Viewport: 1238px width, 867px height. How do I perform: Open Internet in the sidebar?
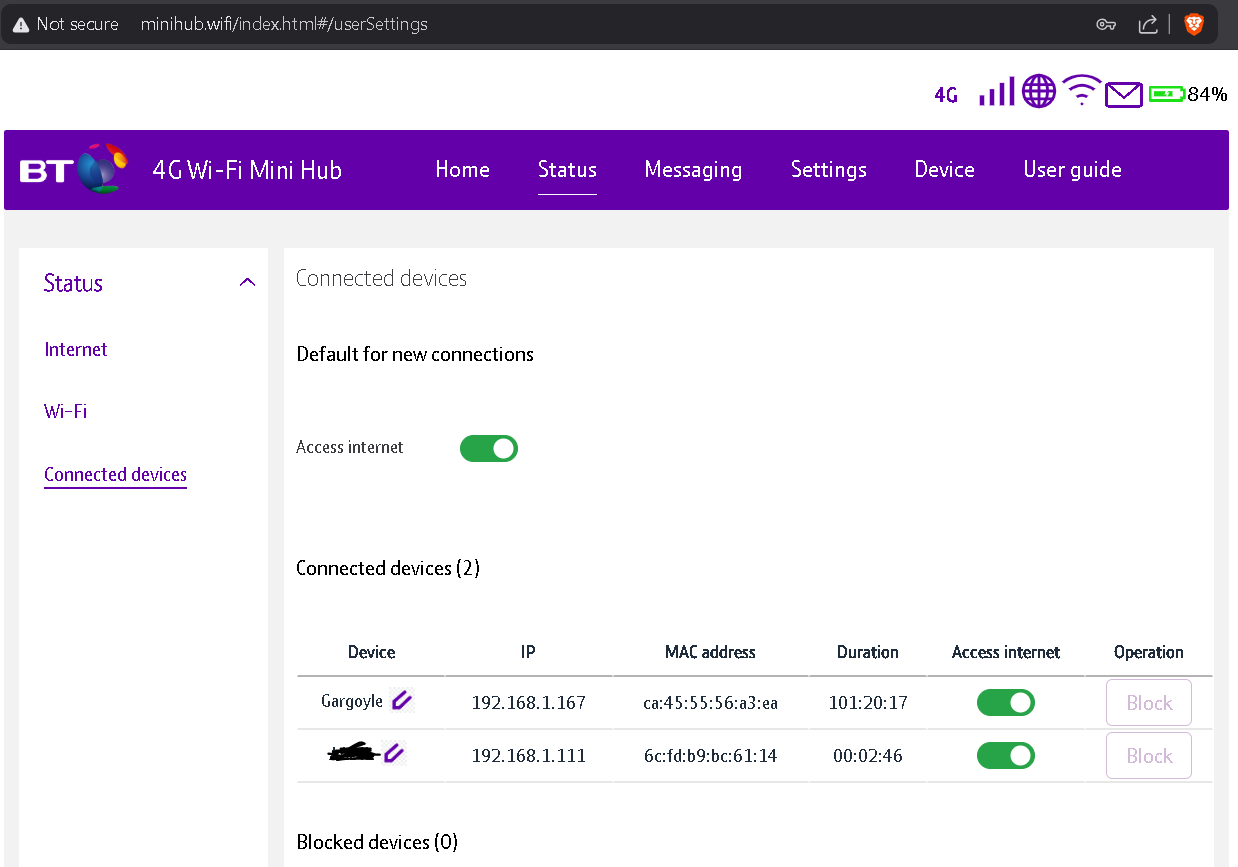(76, 349)
